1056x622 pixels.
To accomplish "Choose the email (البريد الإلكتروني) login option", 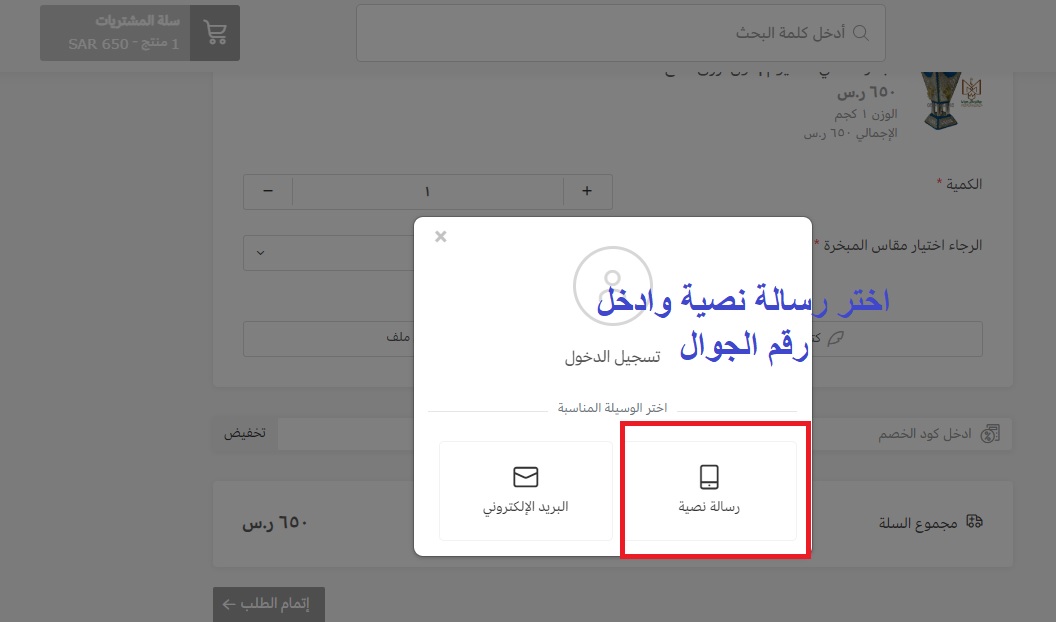I will [526, 490].
